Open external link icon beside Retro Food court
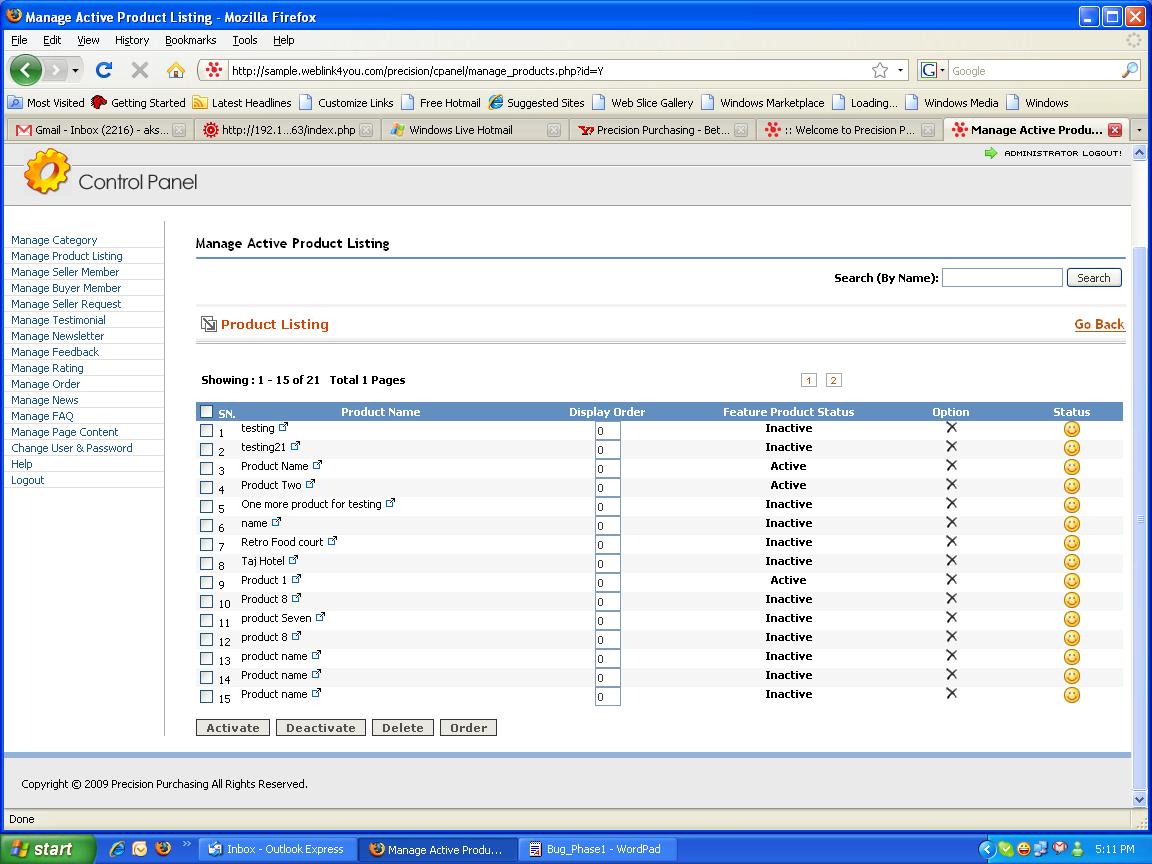The width and height of the screenshot is (1152, 864). click(332, 541)
